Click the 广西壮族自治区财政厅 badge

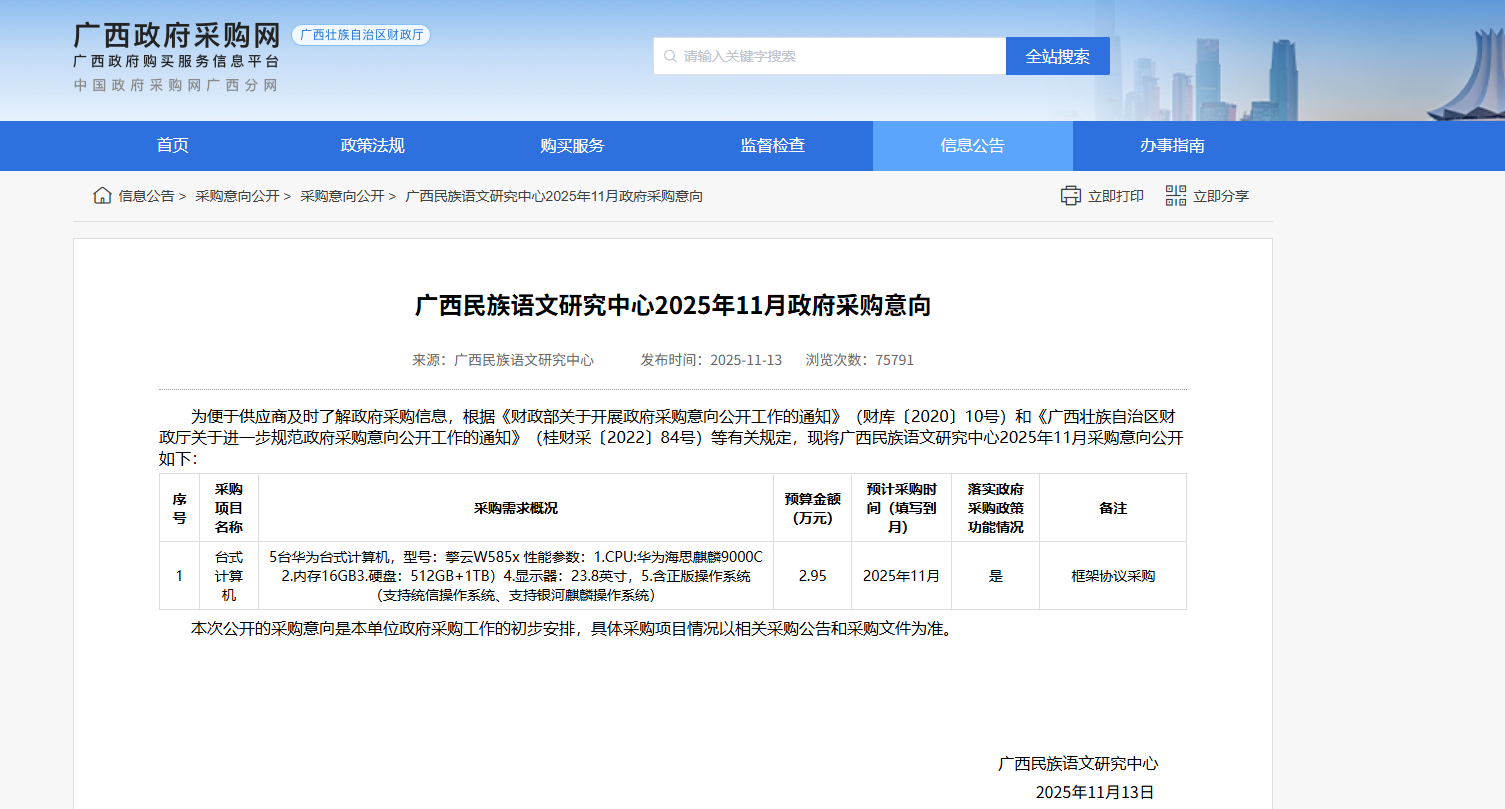[361, 35]
